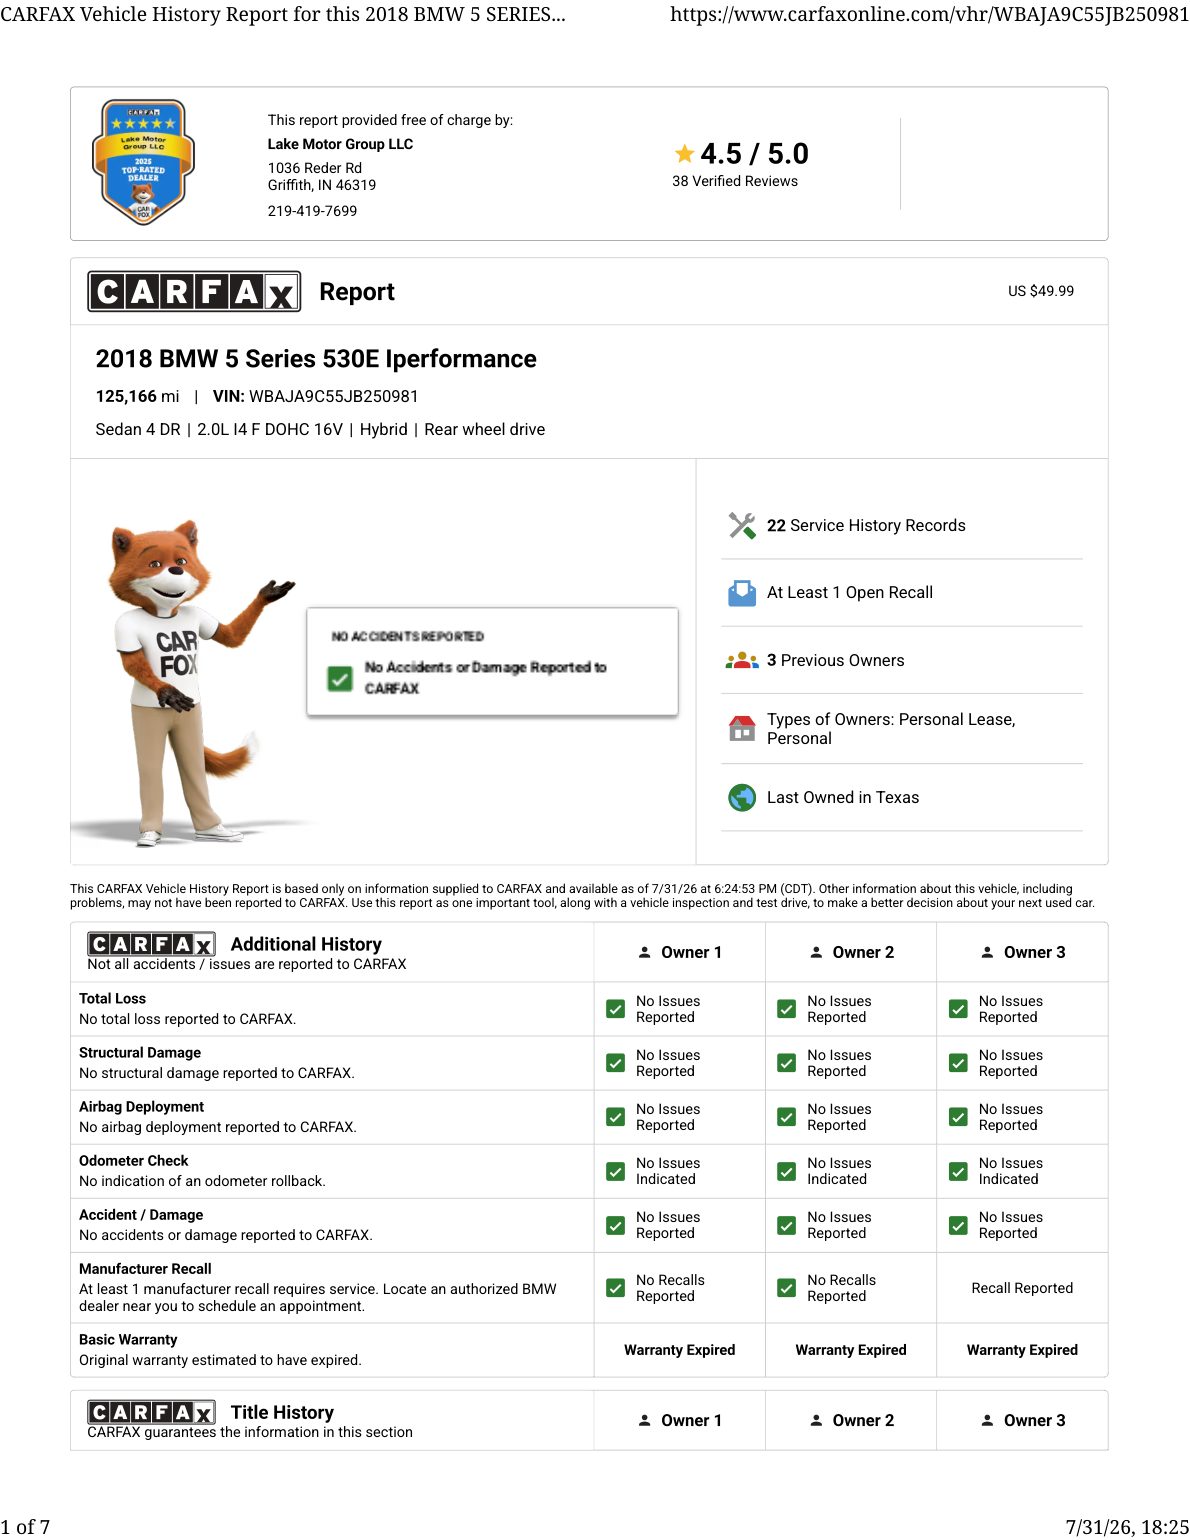Click Warranty Expired cell under Owner 2
The height and width of the screenshot is (1540, 1190).
(851, 1350)
